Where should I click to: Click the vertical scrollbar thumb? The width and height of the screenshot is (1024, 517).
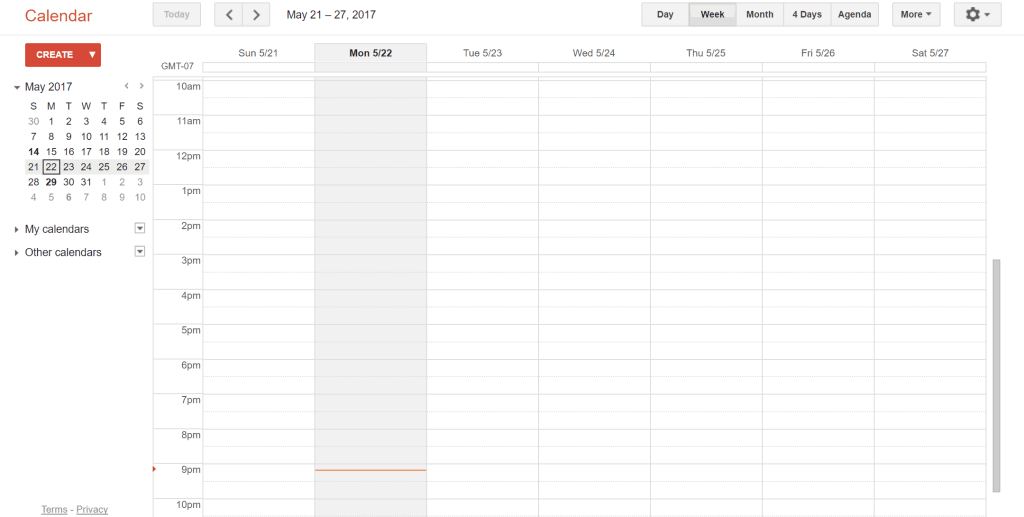[x=996, y=375]
